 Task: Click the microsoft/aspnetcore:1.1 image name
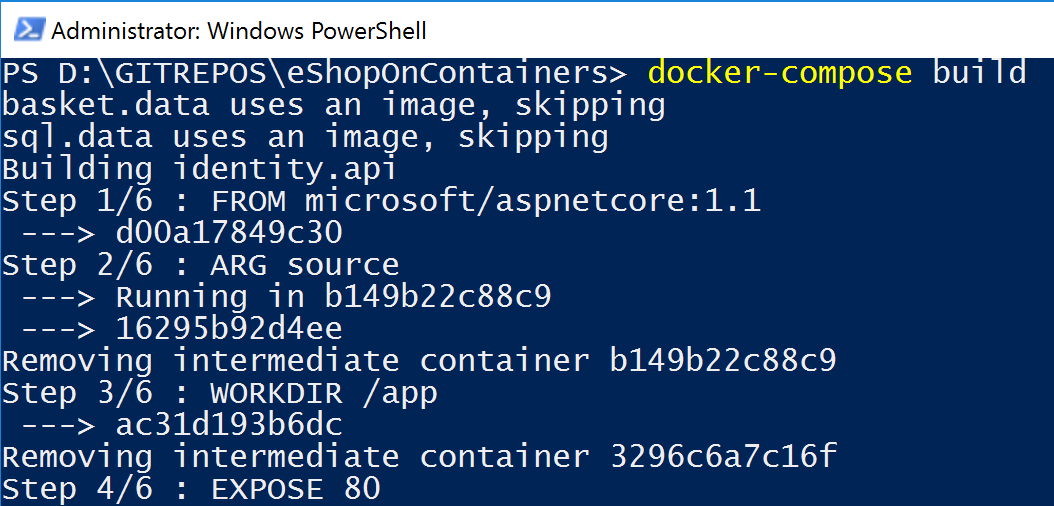(x=532, y=201)
